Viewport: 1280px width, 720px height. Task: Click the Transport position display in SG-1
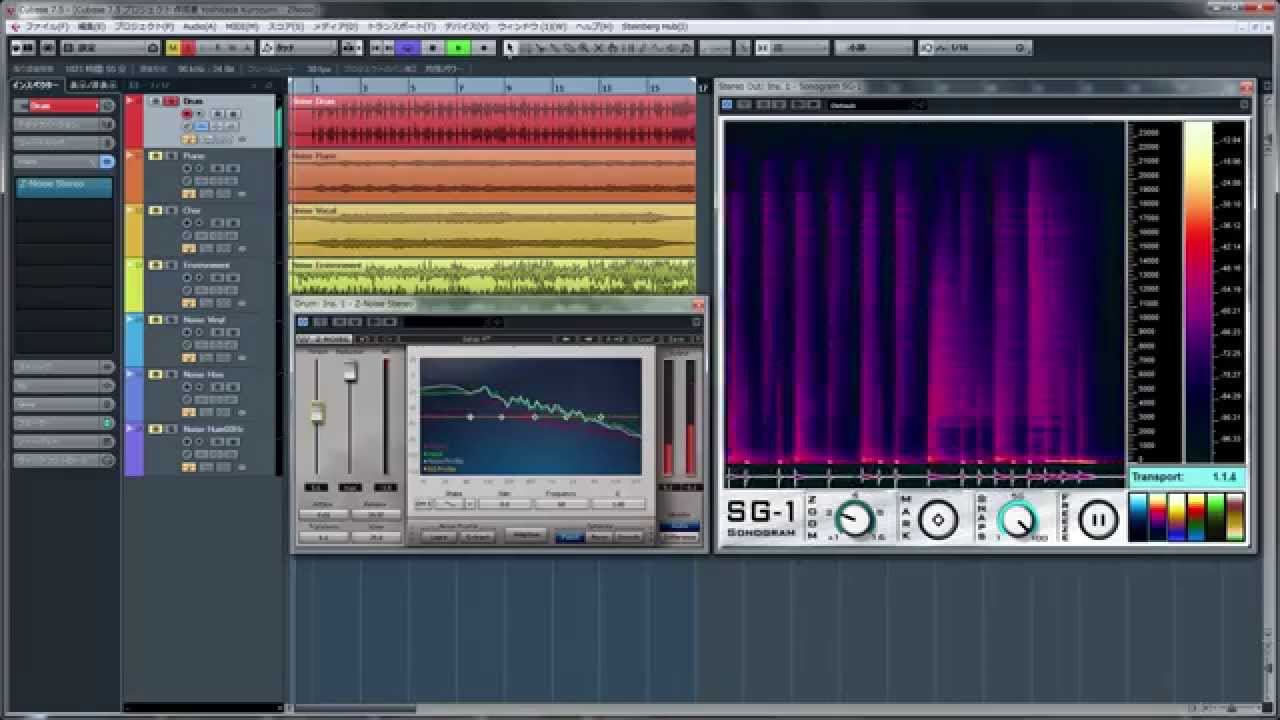coord(1187,477)
